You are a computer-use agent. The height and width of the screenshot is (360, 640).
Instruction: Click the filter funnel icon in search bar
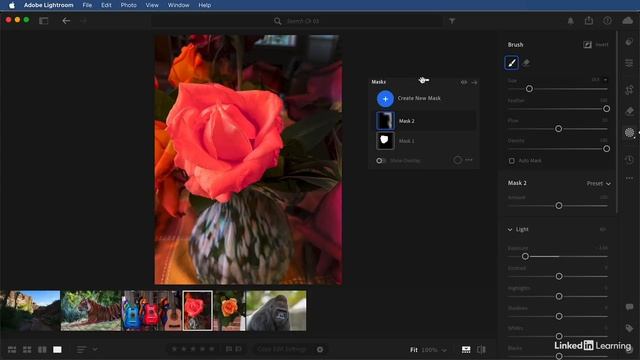[x=452, y=21]
